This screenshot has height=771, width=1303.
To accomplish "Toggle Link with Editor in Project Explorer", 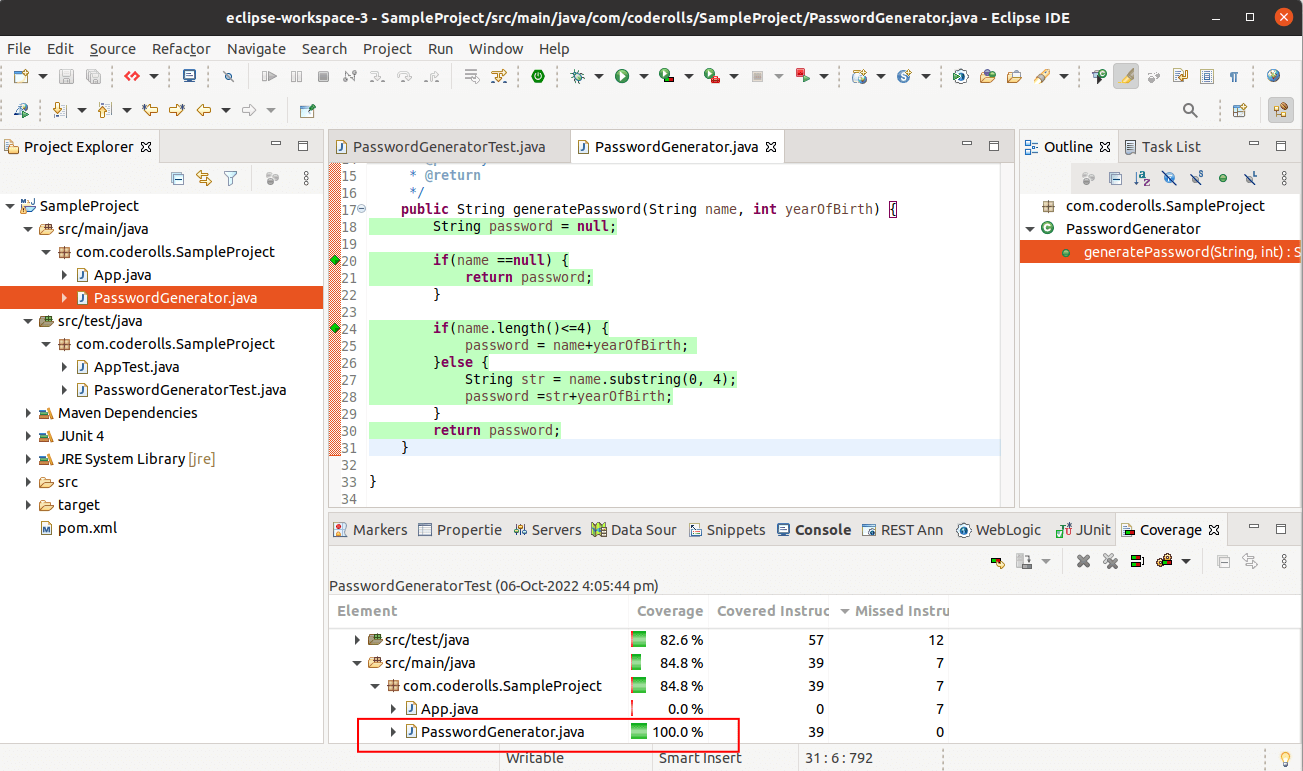I will (x=205, y=178).
